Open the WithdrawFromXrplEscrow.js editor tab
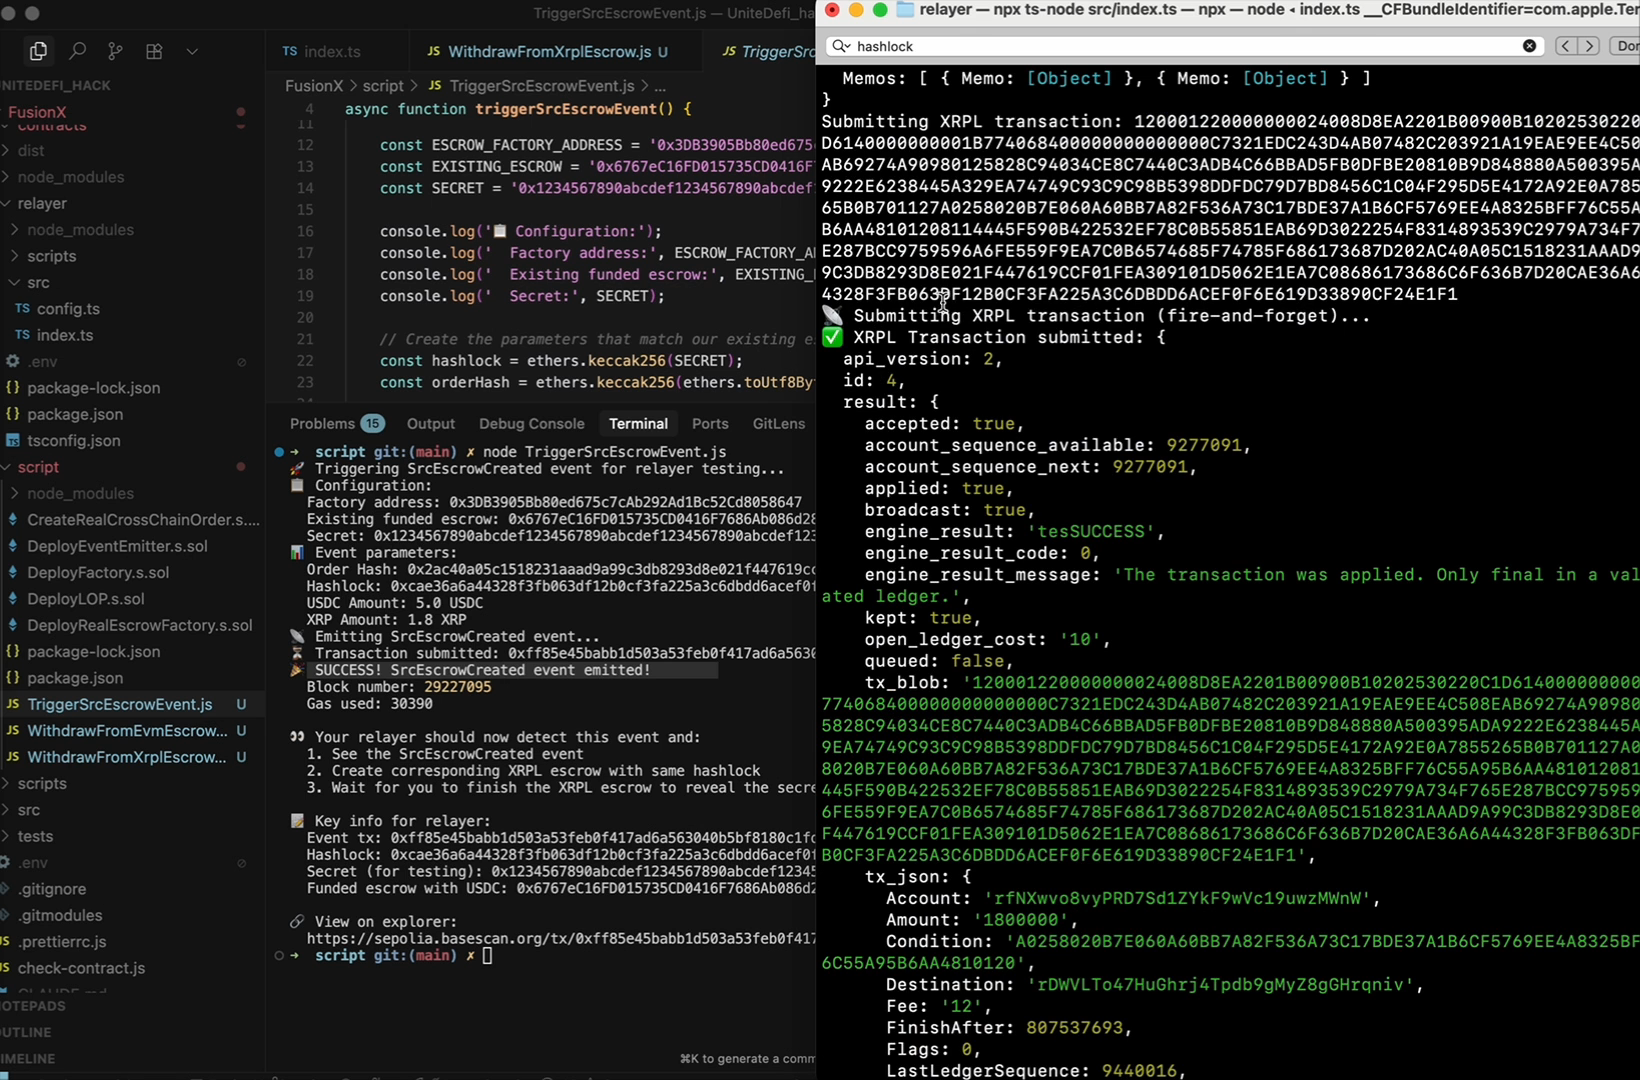The width and height of the screenshot is (1640, 1080). (x=549, y=51)
